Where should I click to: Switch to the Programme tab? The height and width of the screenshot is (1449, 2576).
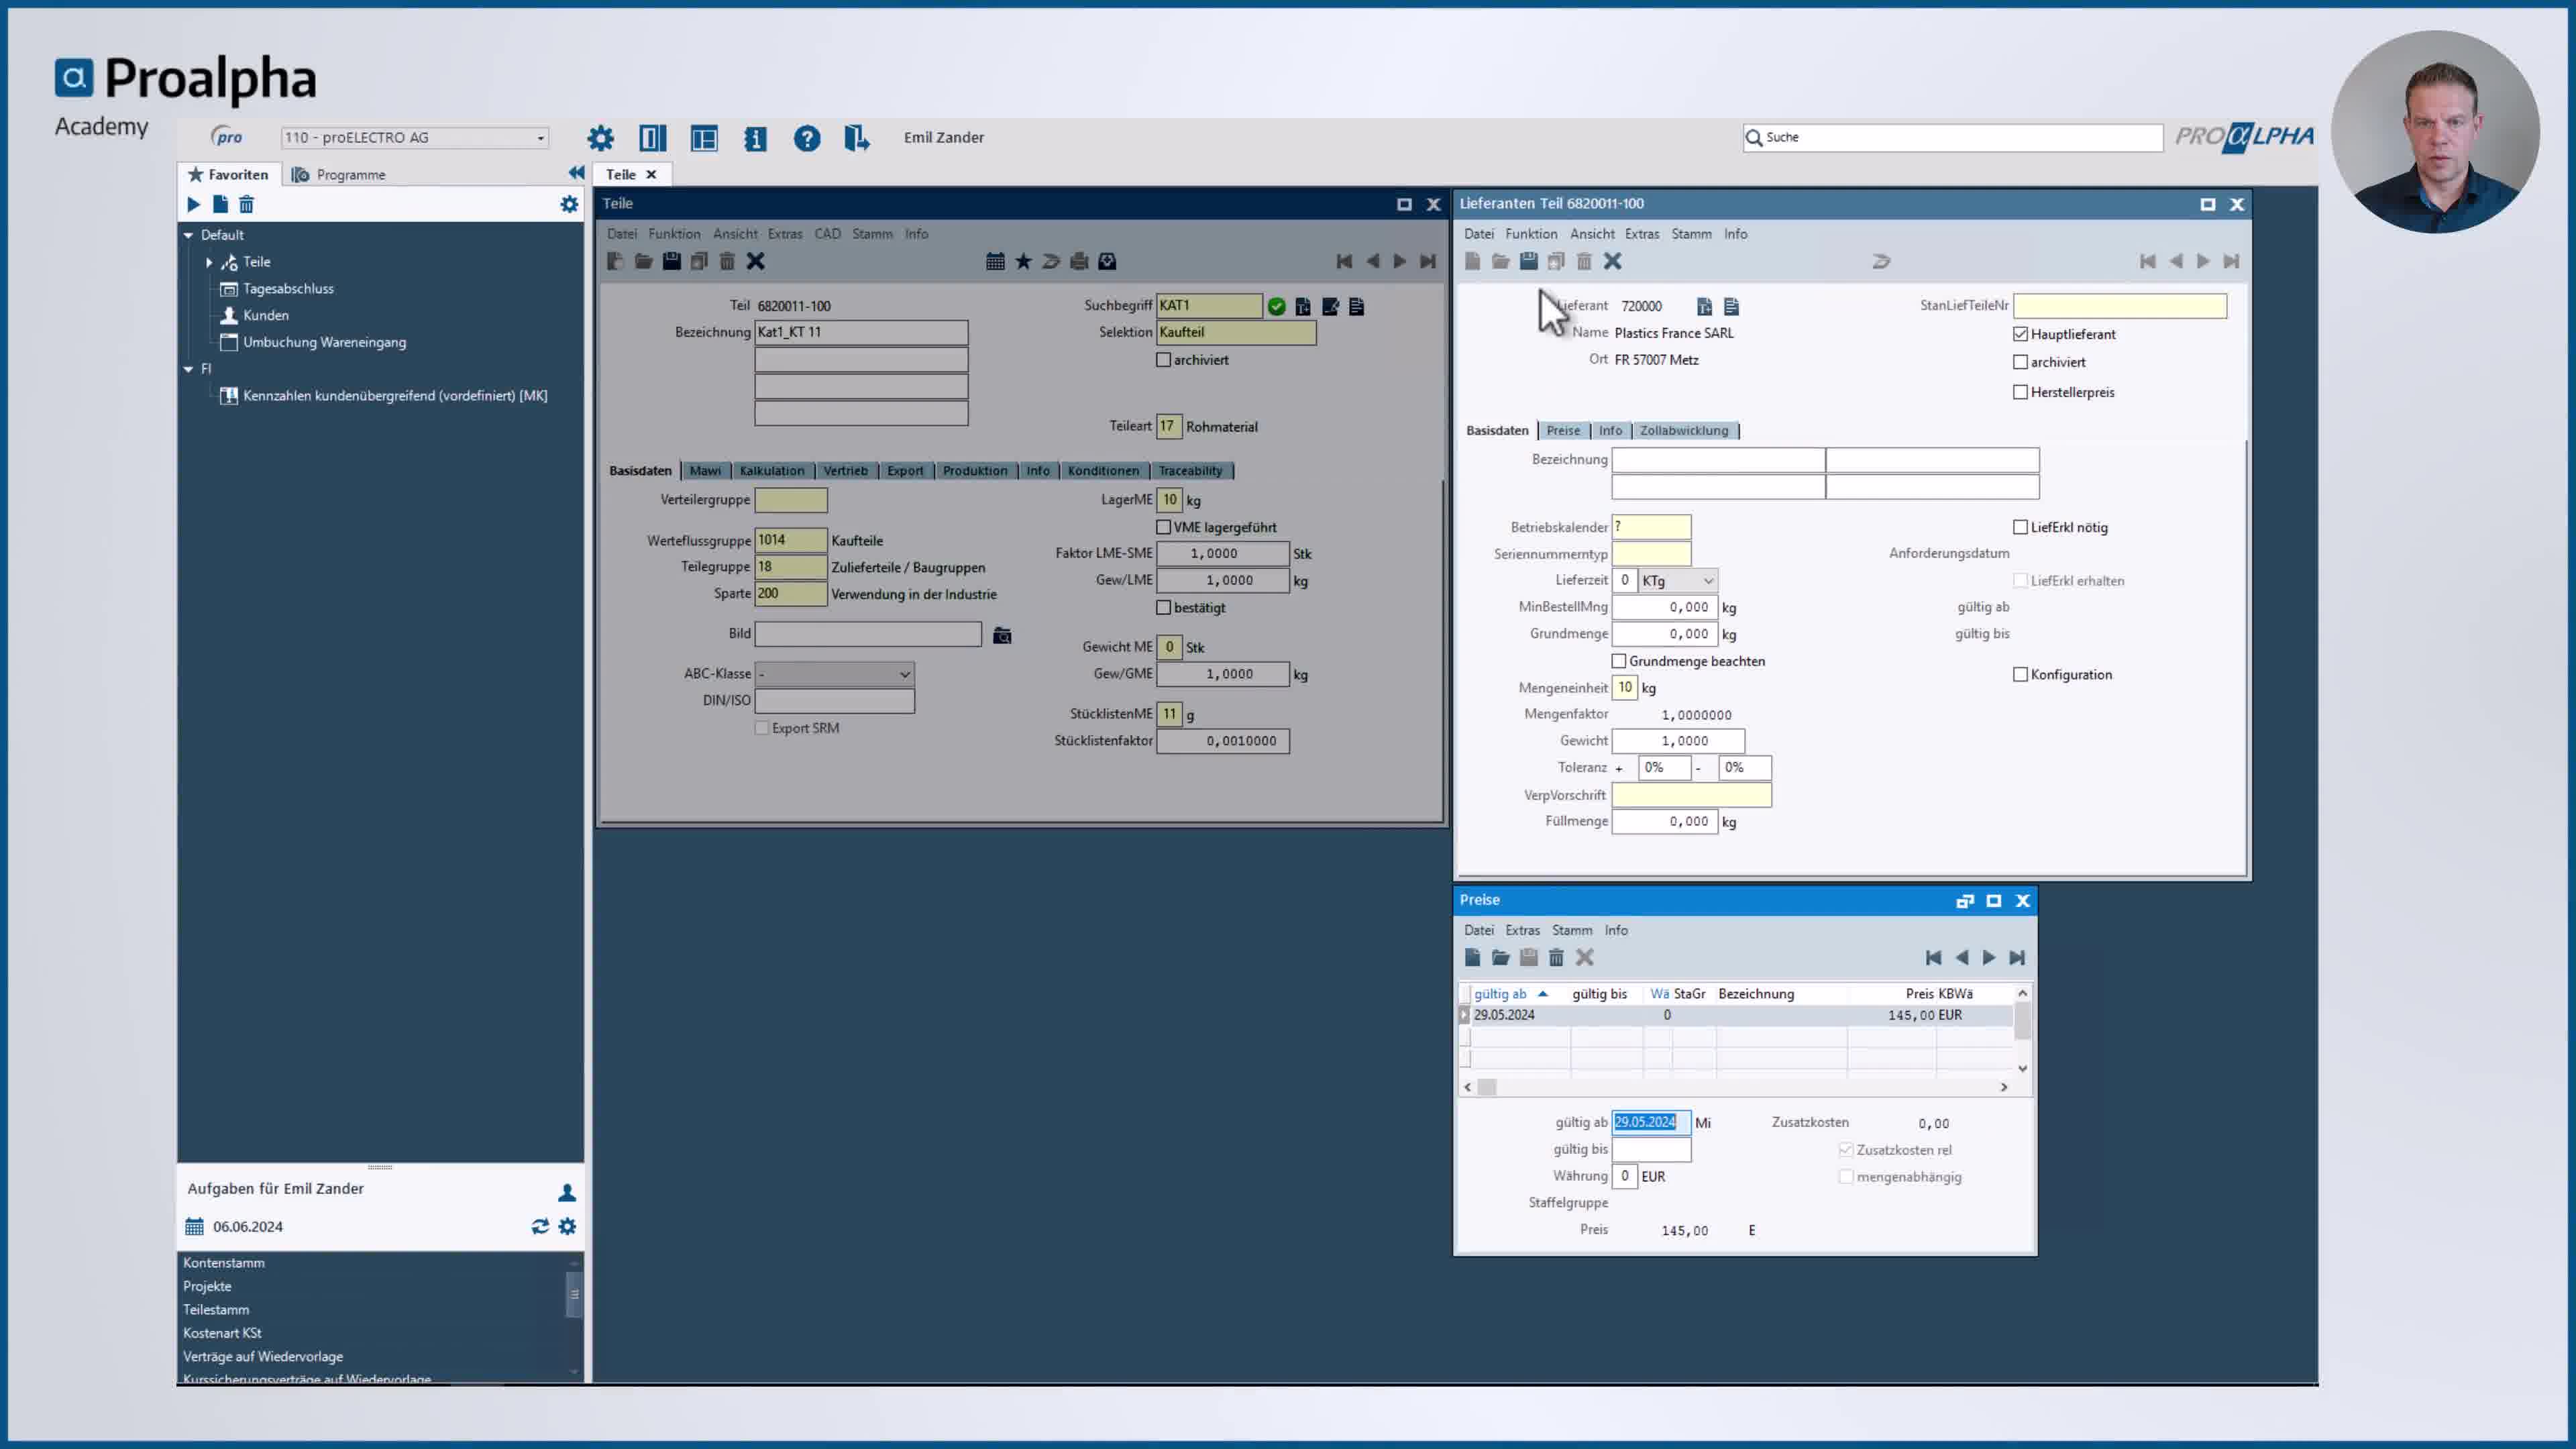(x=339, y=174)
